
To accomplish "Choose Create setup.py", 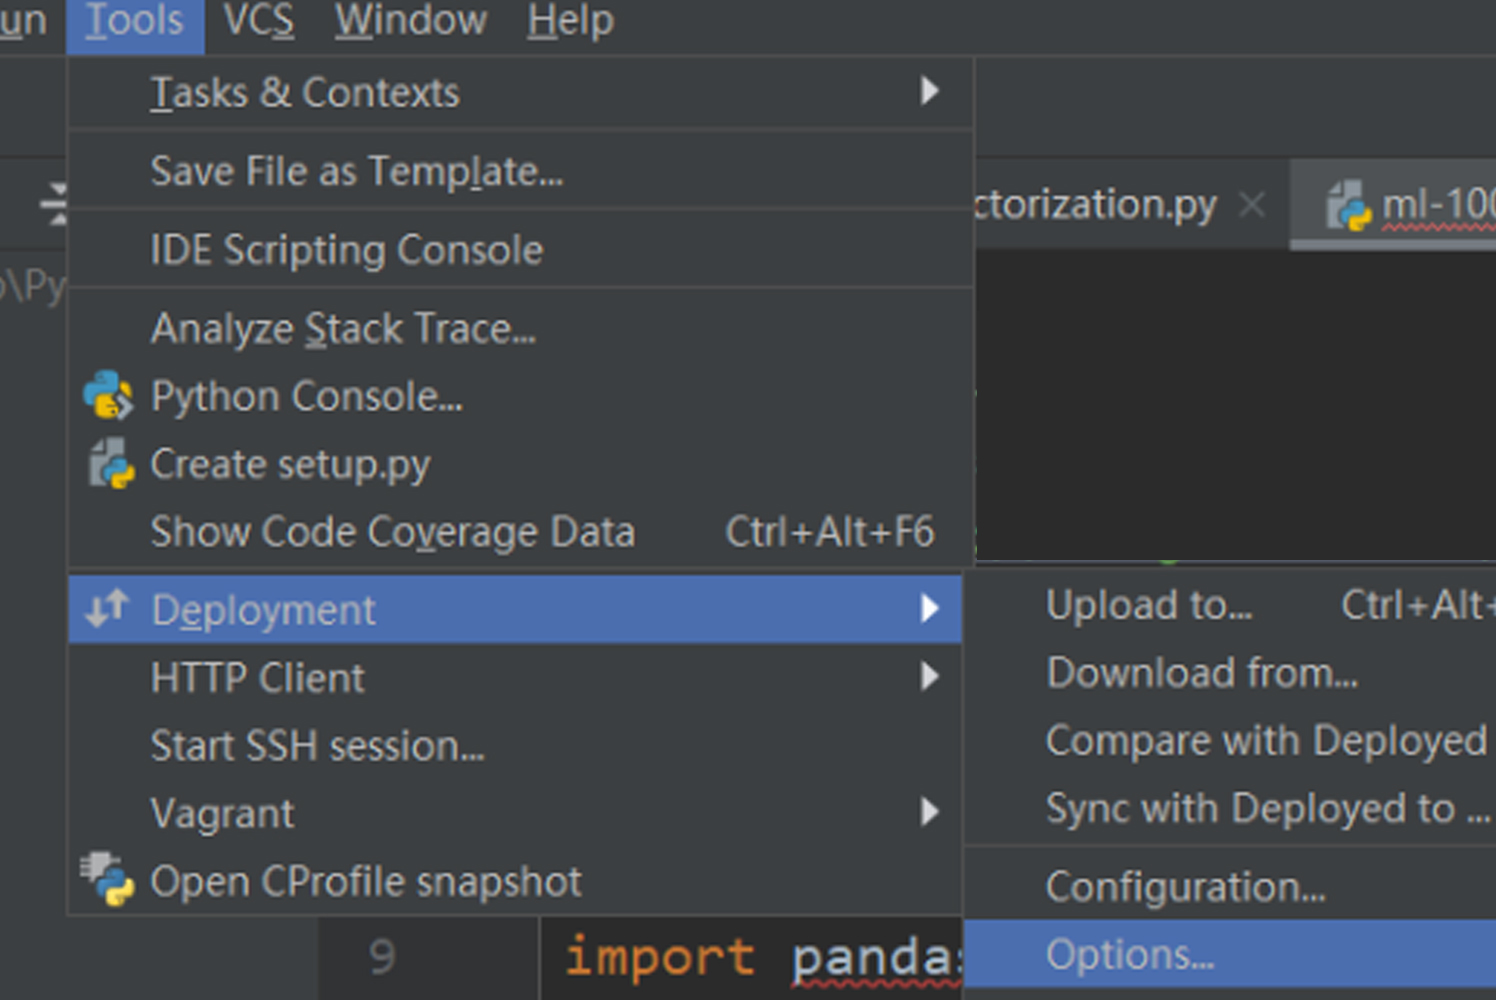I will (520, 465).
